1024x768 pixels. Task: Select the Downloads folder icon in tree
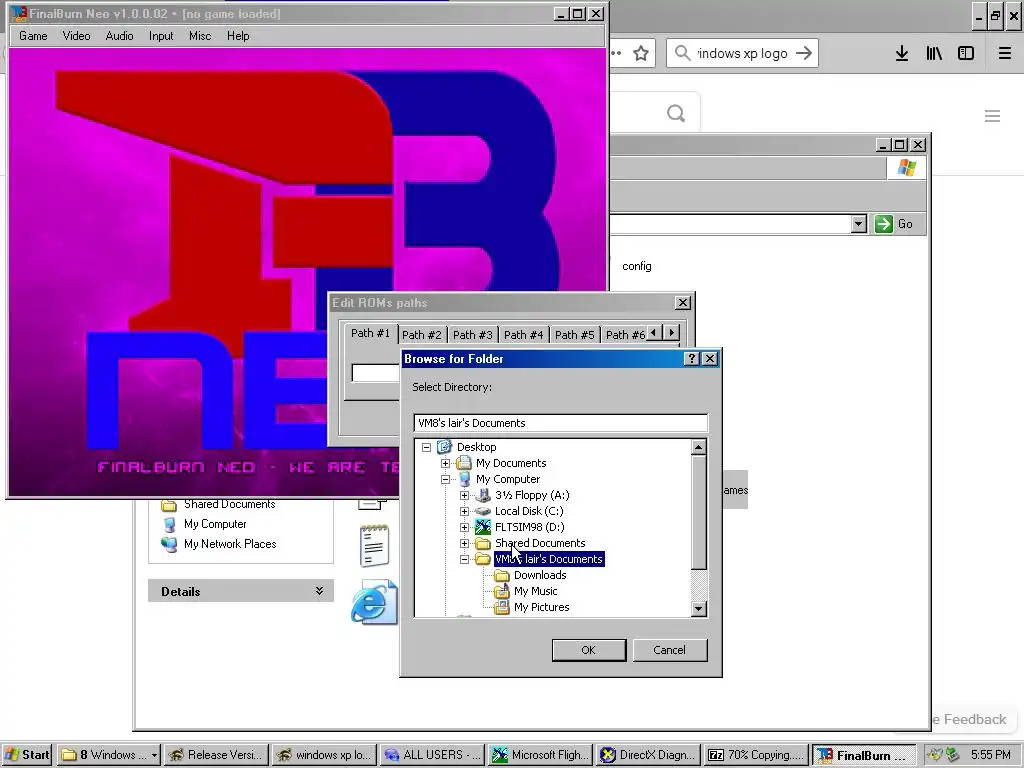click(502, 575)
